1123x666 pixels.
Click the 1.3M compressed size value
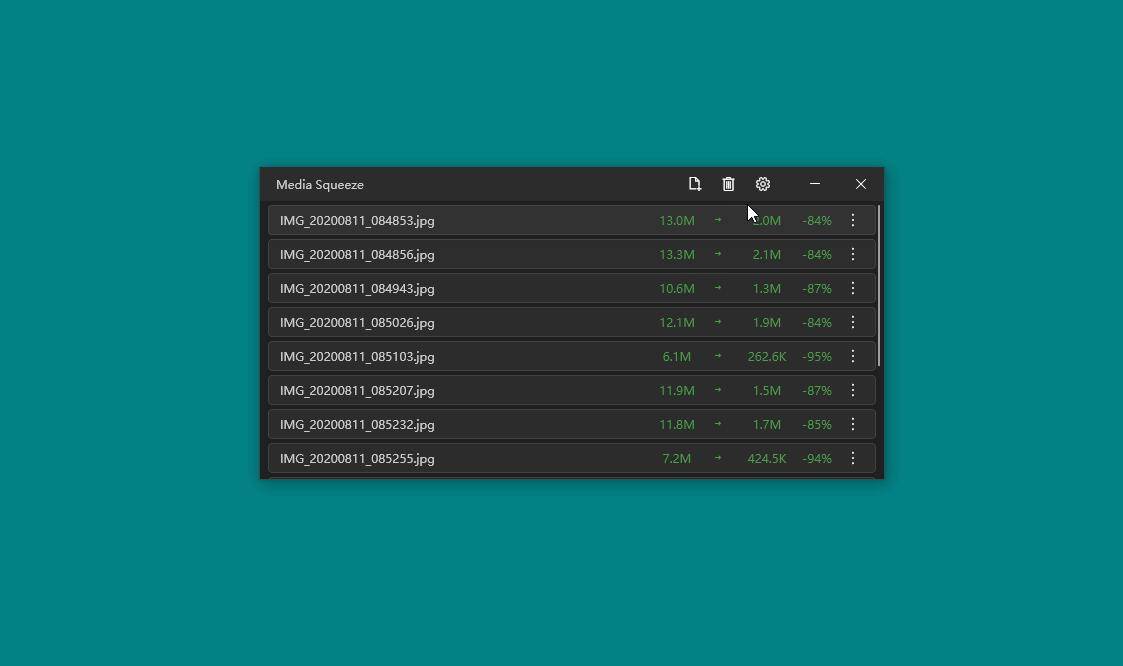coord(767,289)
